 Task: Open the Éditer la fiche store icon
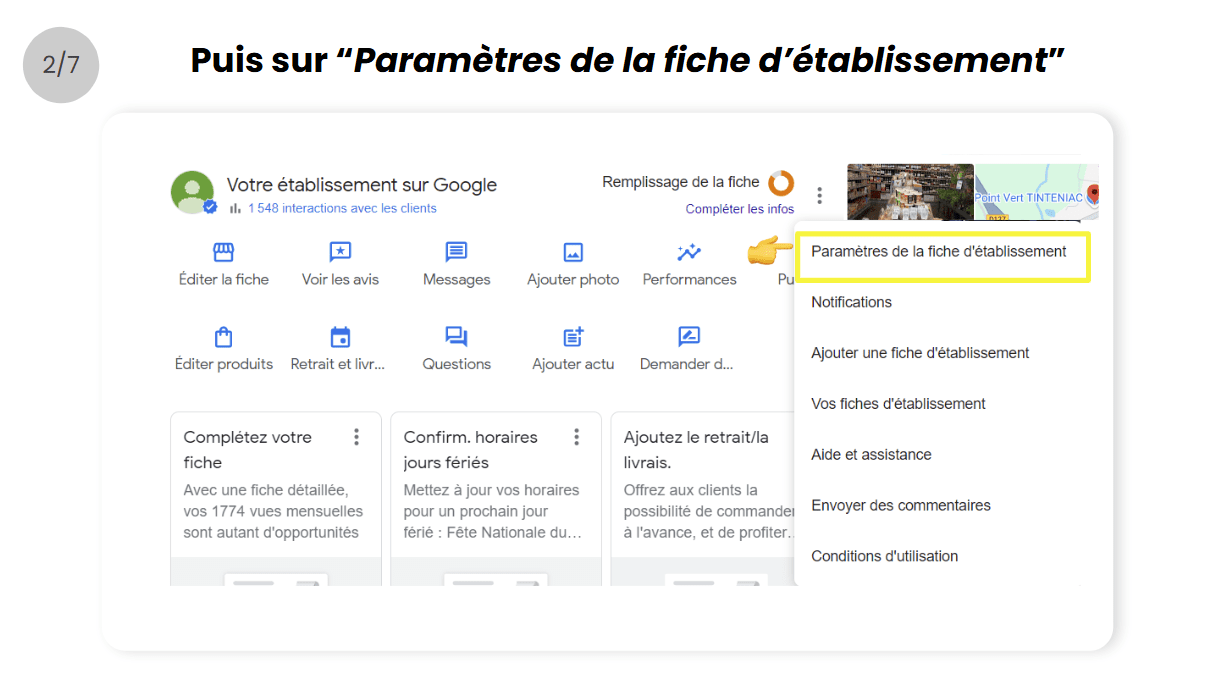(x=223, y=252)
